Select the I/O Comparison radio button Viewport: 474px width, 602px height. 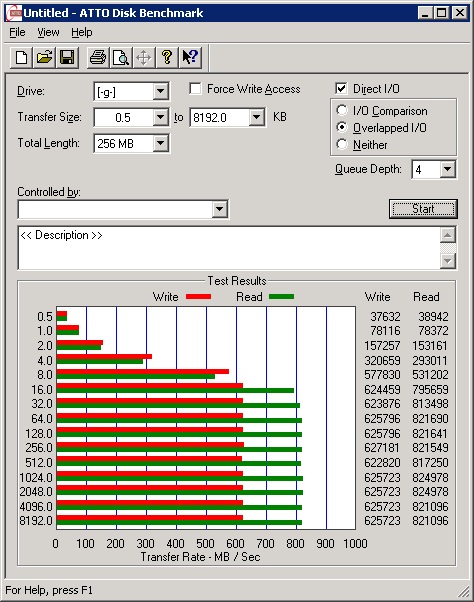[x=342, y=111]
